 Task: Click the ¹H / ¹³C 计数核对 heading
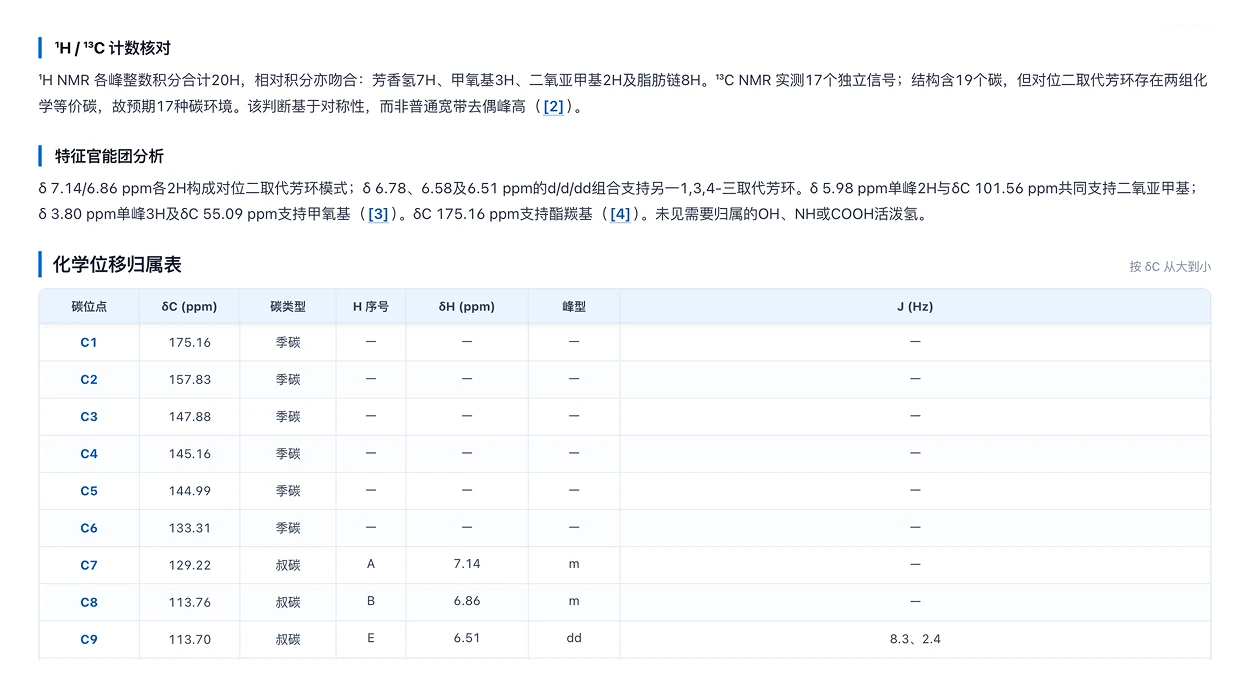point(112,48)
